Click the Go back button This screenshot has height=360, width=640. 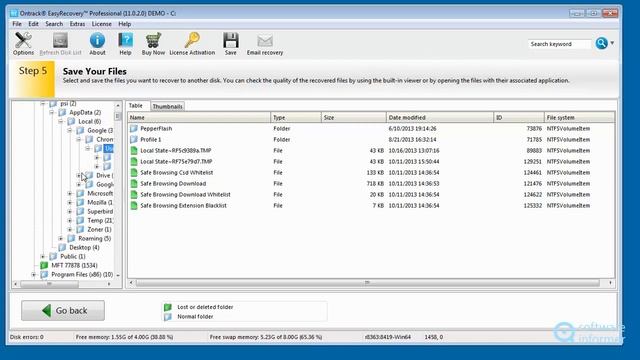point(63,311)
